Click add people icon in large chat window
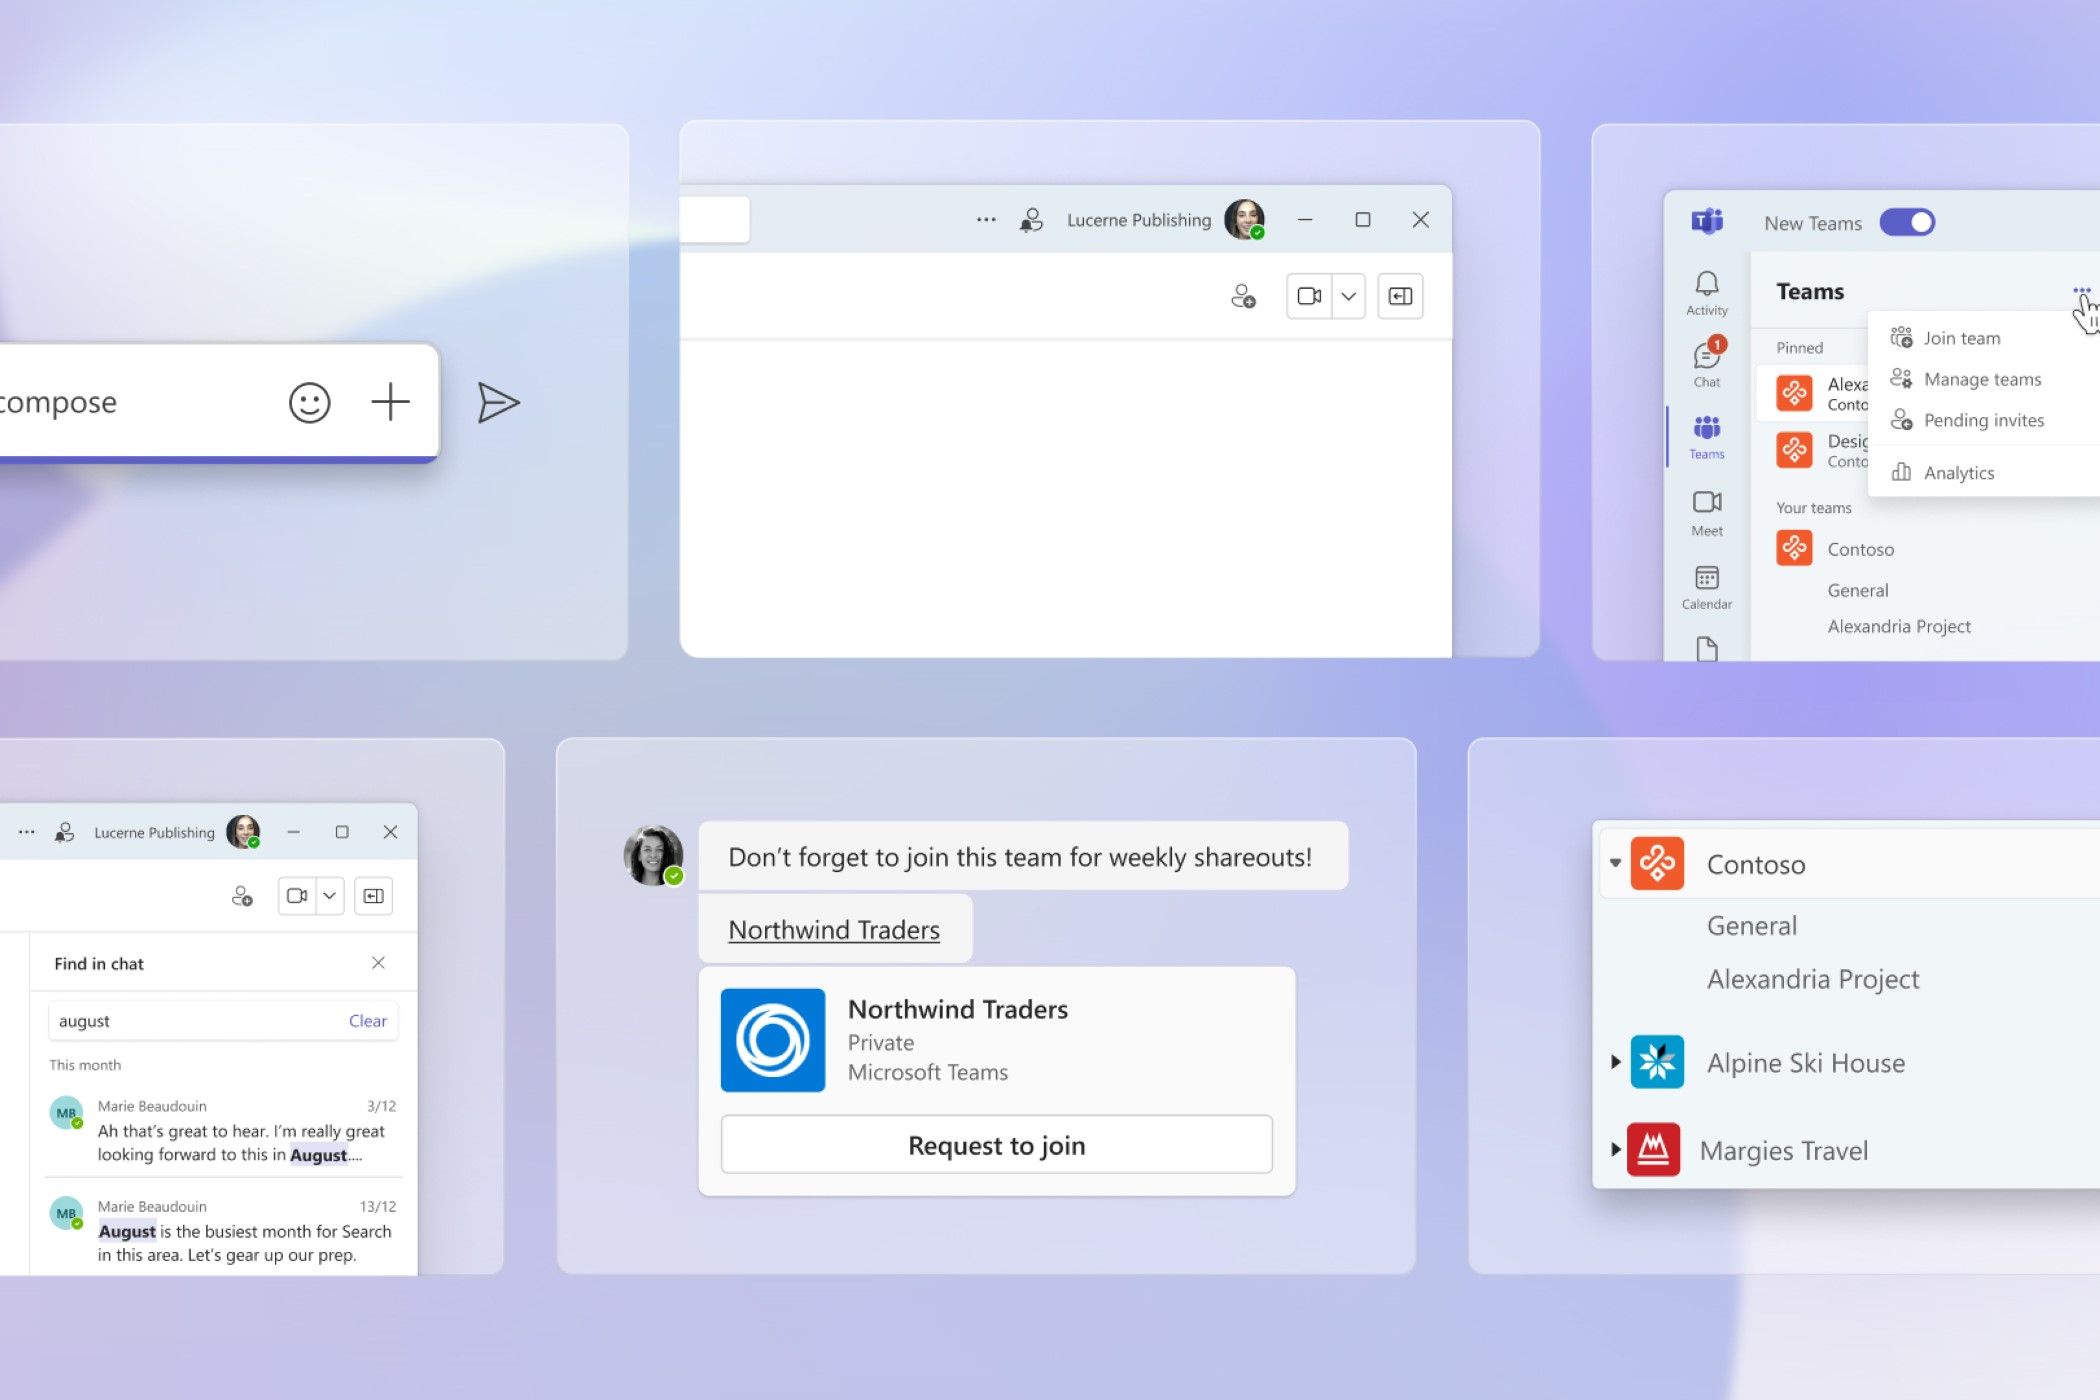This screenshot has width=2100, height=1400. [x=1243, y=296]
